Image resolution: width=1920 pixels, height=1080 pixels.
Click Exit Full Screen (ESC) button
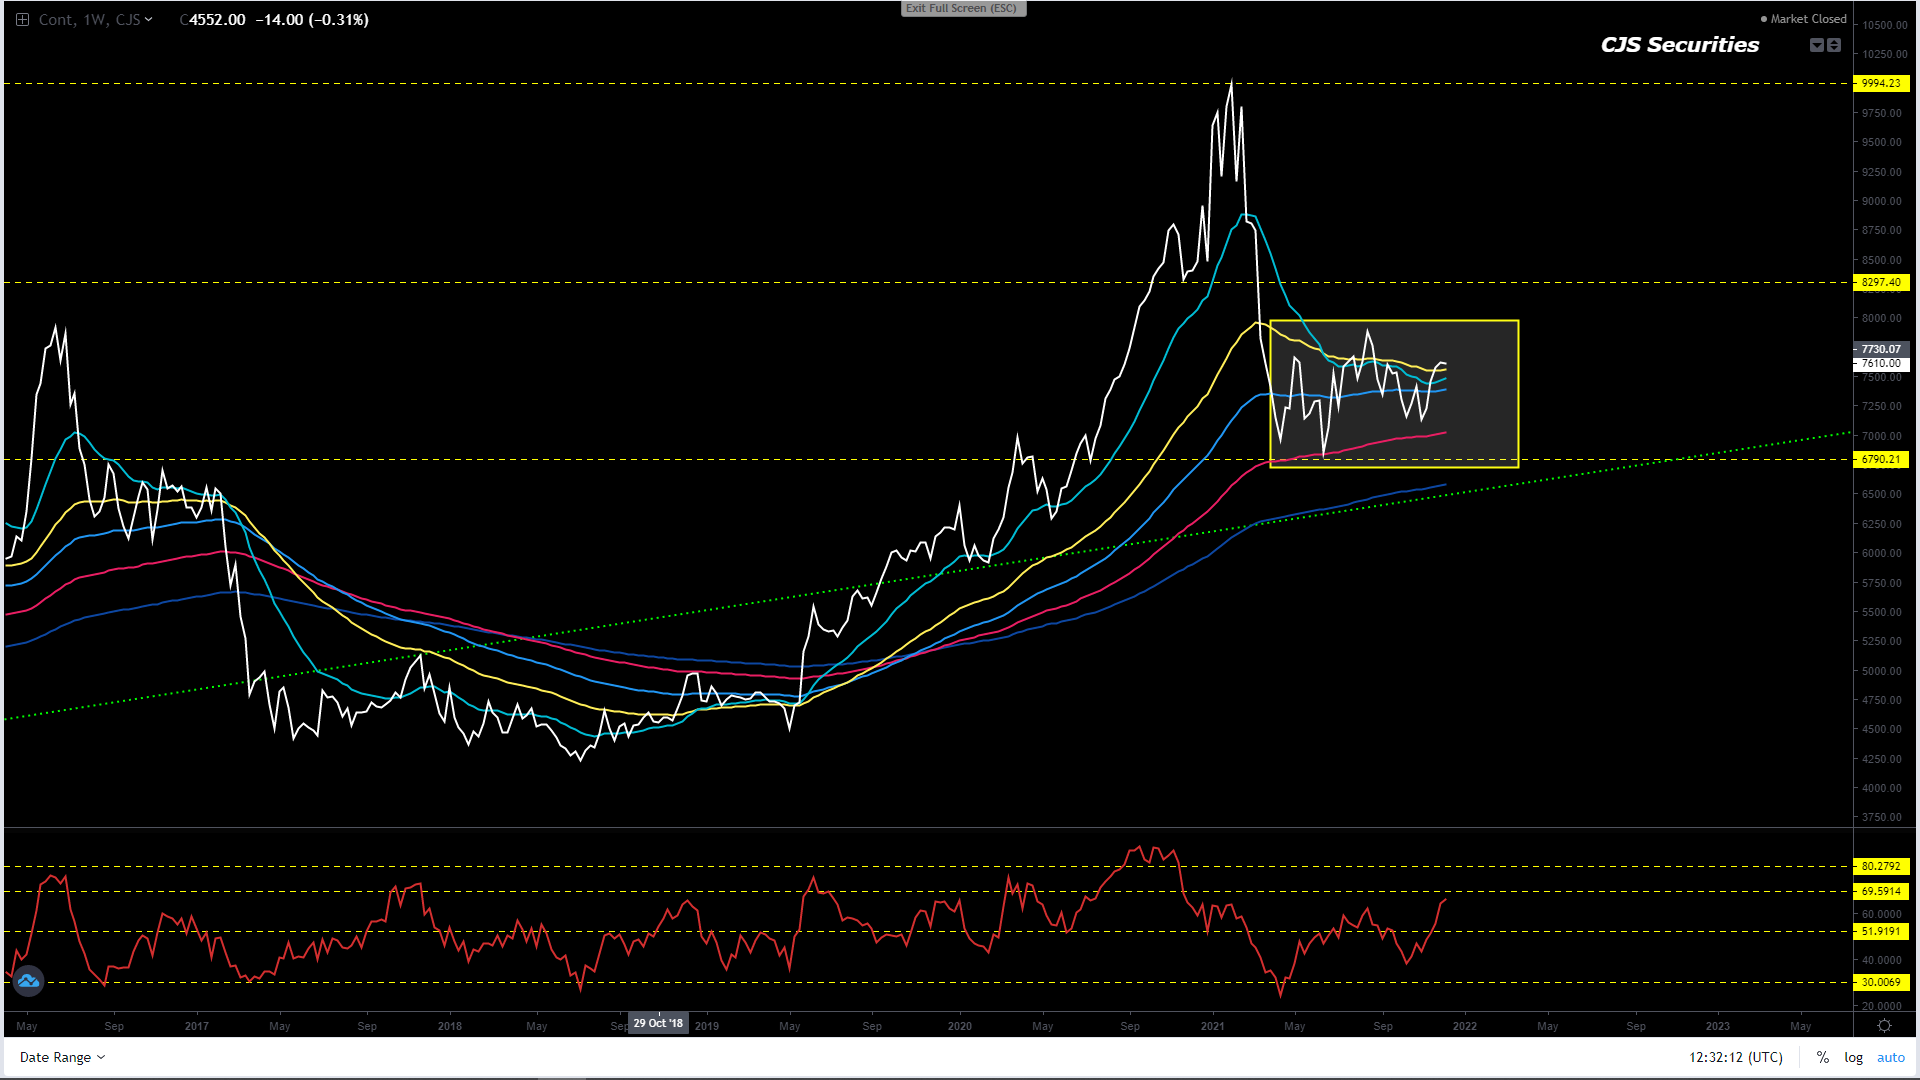(962, 8)
